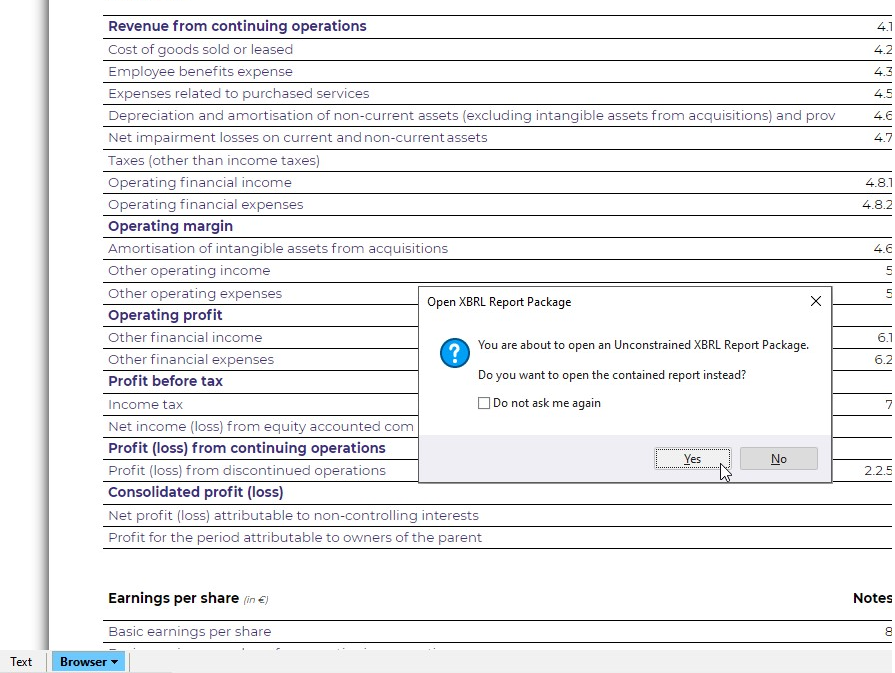Click the "Consolidated profit (loss)" heading
Viewport: 895px width, 673px height.
click(x=195, y=492)
